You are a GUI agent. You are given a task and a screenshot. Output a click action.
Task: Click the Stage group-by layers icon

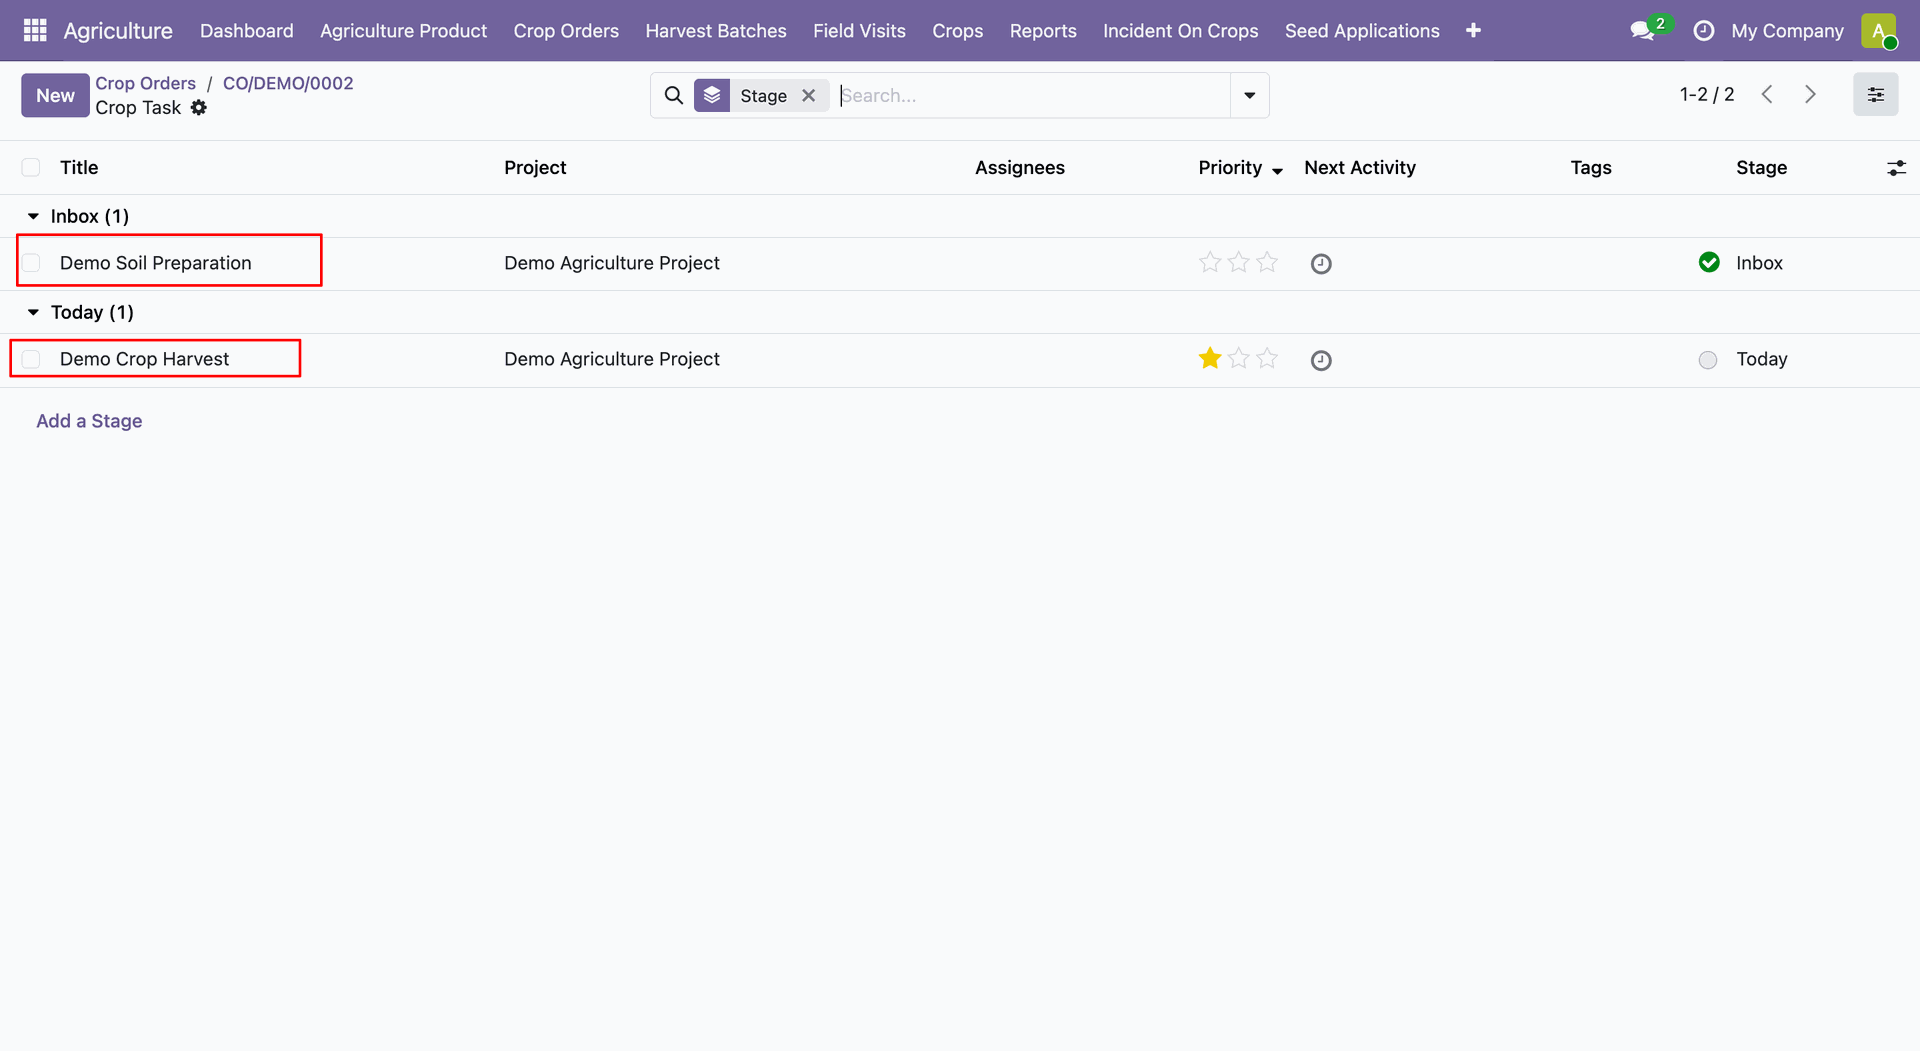[x=712, y=96]
